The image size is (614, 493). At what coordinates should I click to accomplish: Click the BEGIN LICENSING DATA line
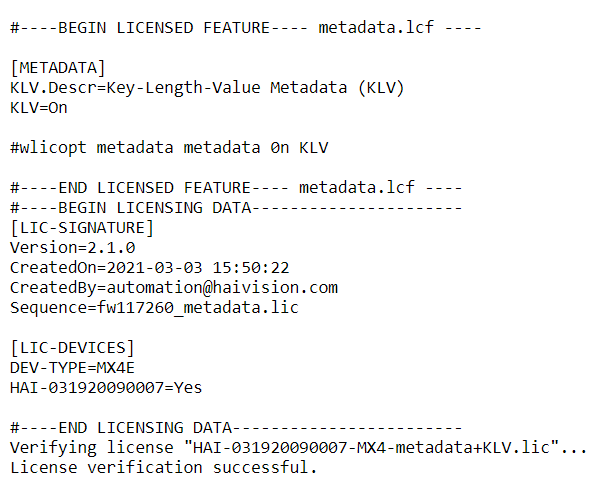tap(235, 208)
